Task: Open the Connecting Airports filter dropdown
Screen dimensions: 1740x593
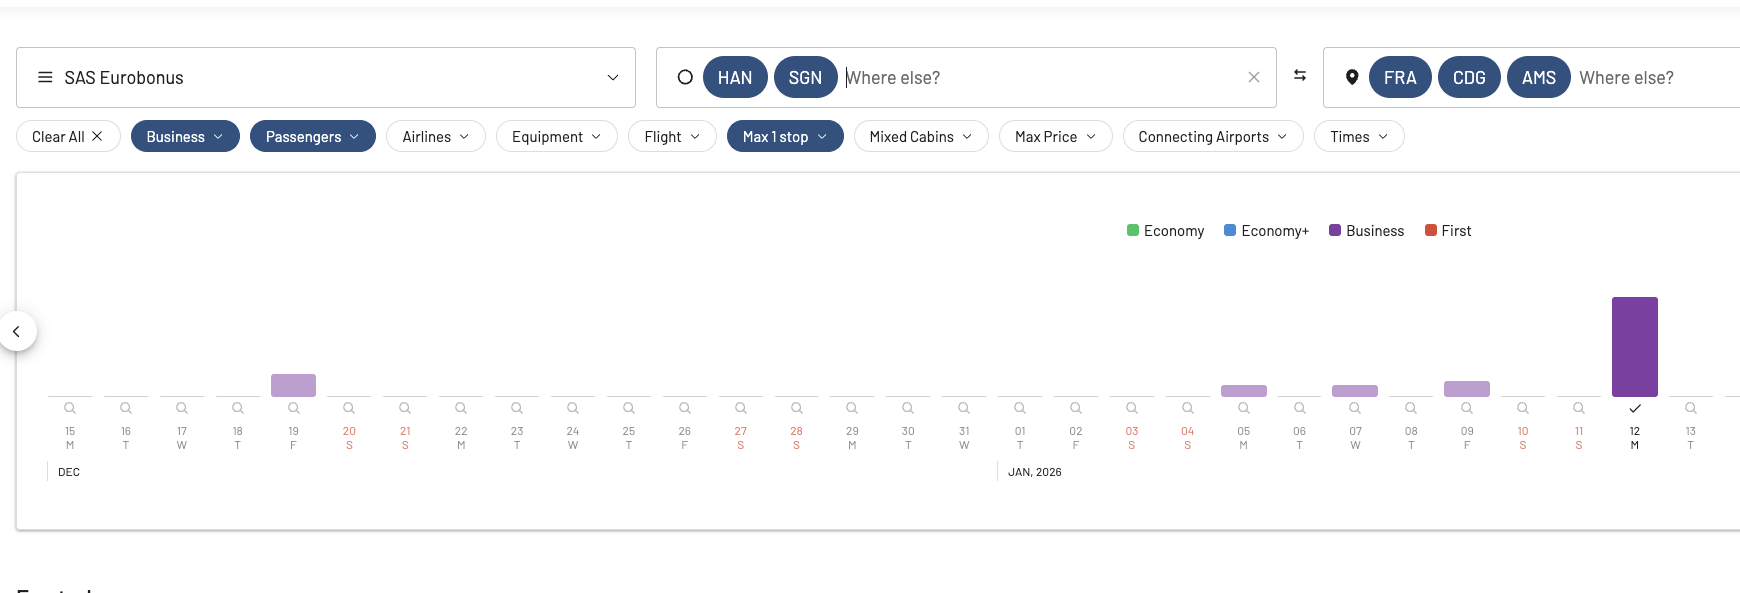Action: pos(1212,137)
